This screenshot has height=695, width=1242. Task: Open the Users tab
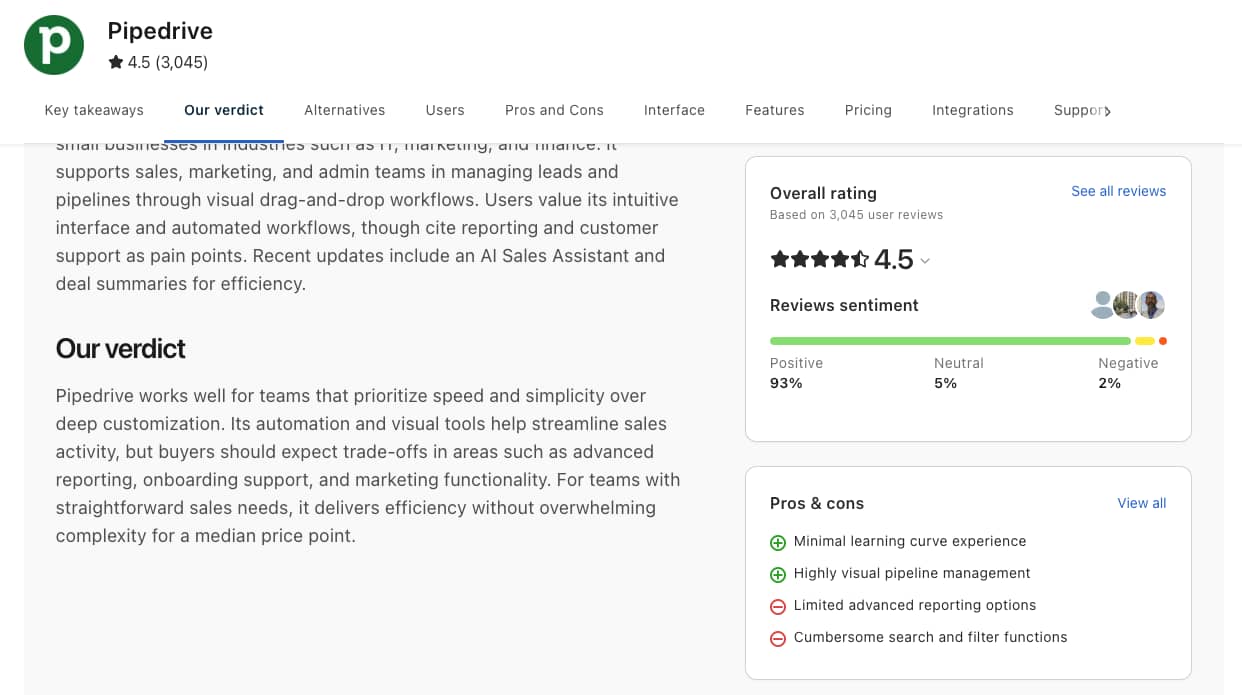pos(445,110)
